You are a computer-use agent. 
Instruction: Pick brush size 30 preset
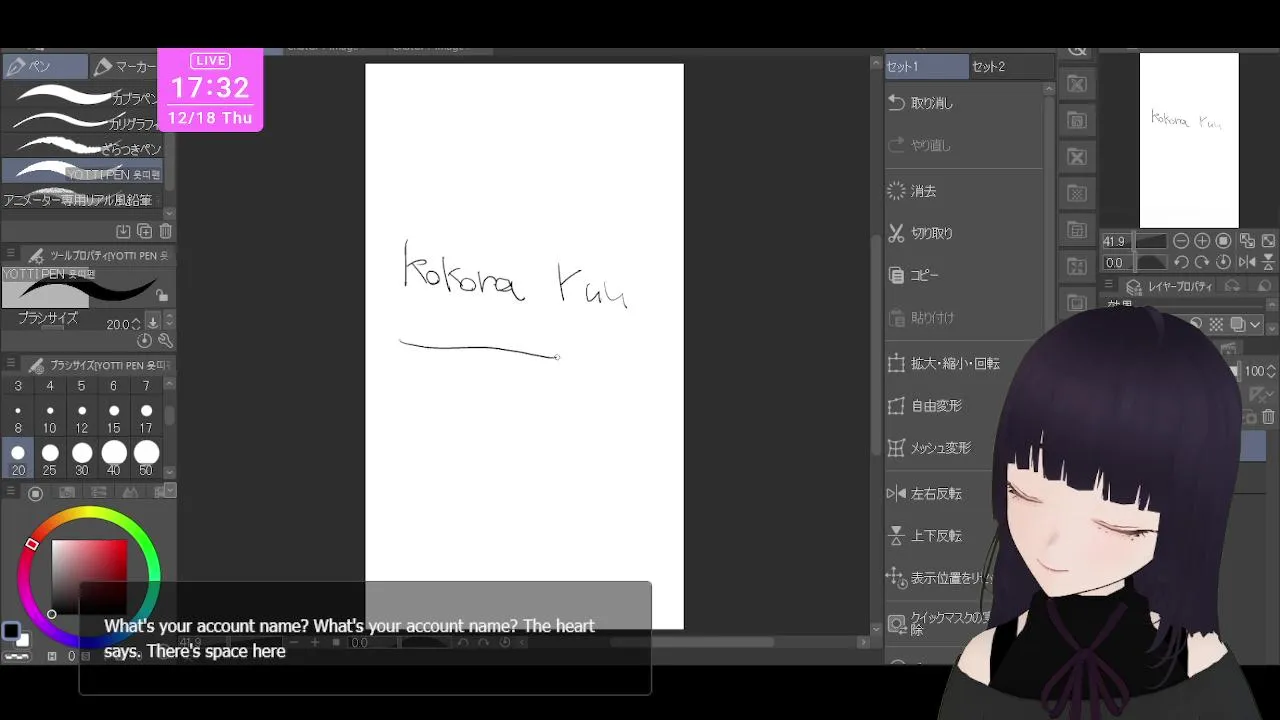tap(82, 459)
